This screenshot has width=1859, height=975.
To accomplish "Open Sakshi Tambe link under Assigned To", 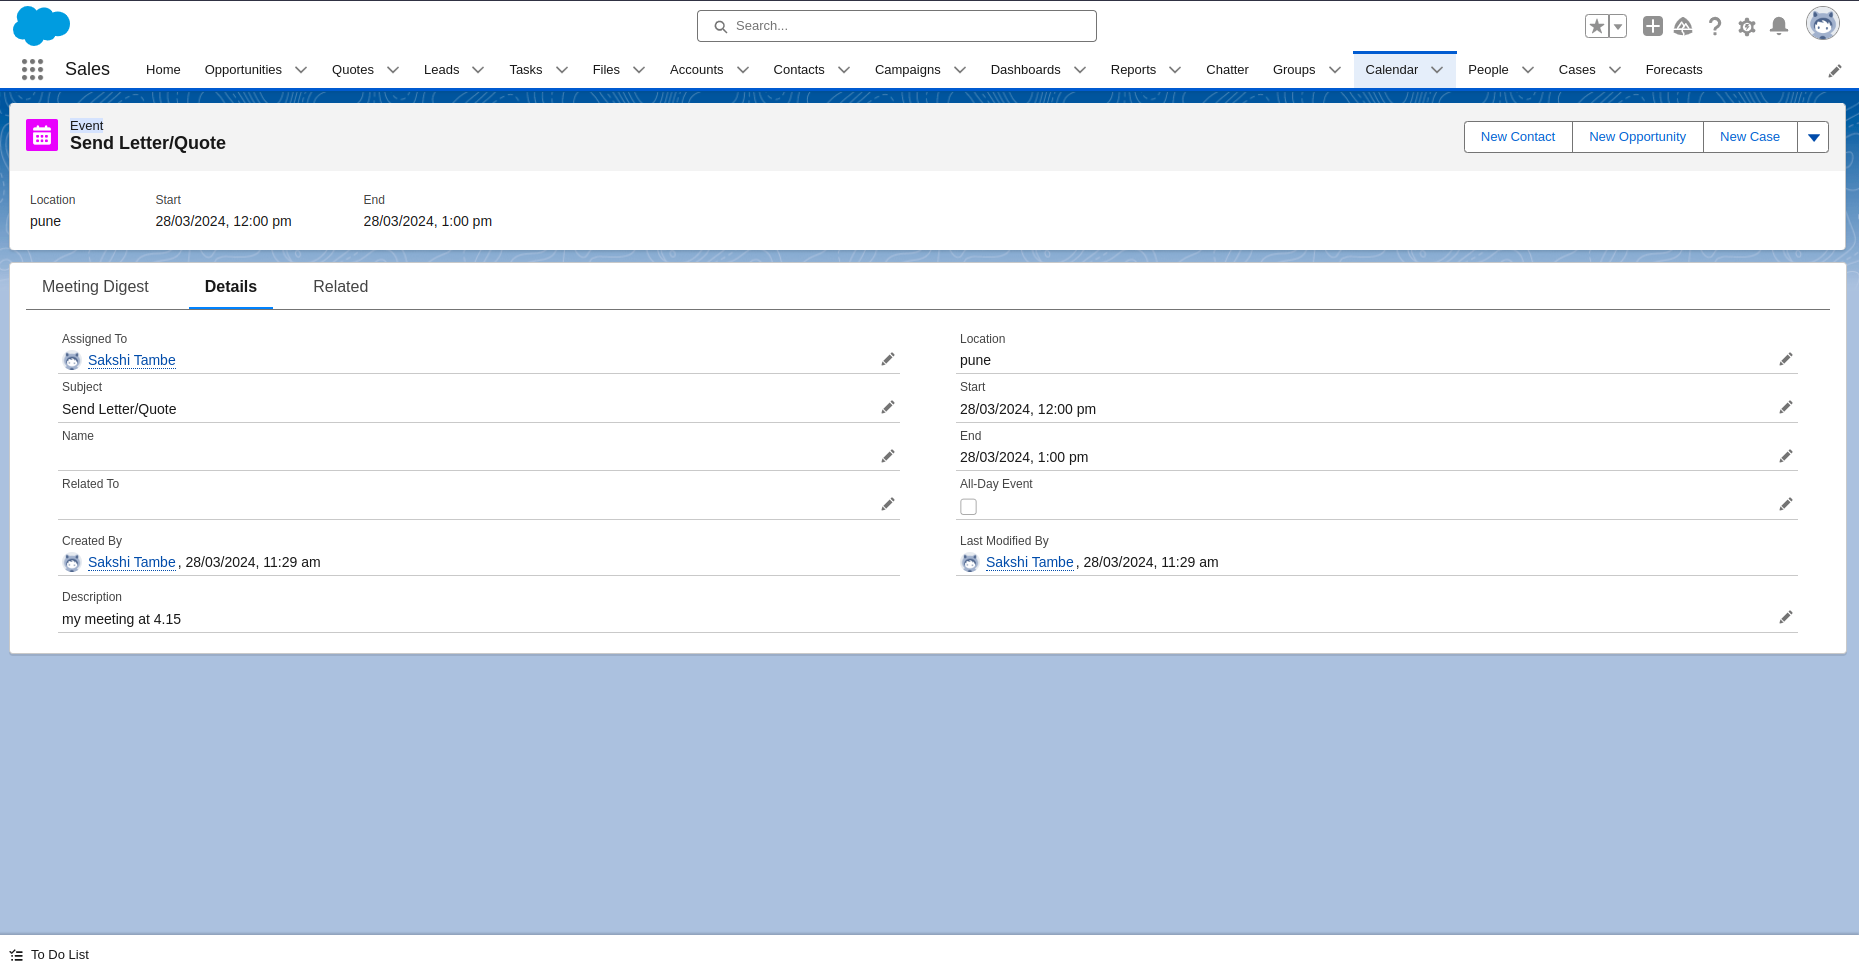I will [x=132, y=361].
